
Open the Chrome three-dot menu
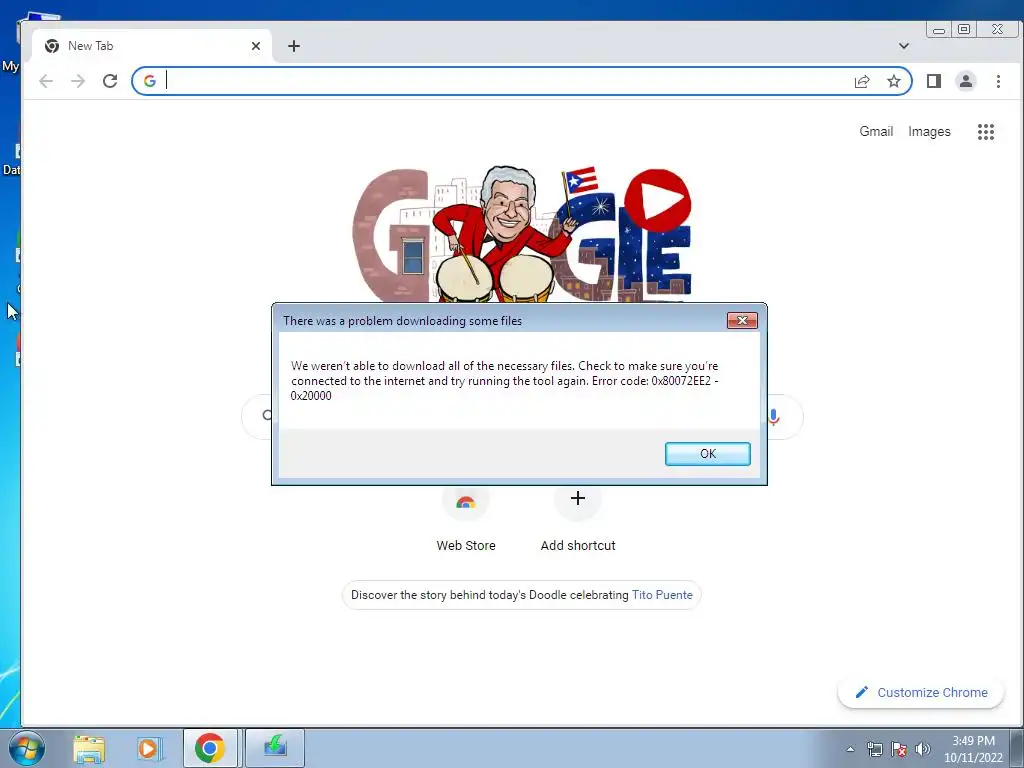pos(998,81)
